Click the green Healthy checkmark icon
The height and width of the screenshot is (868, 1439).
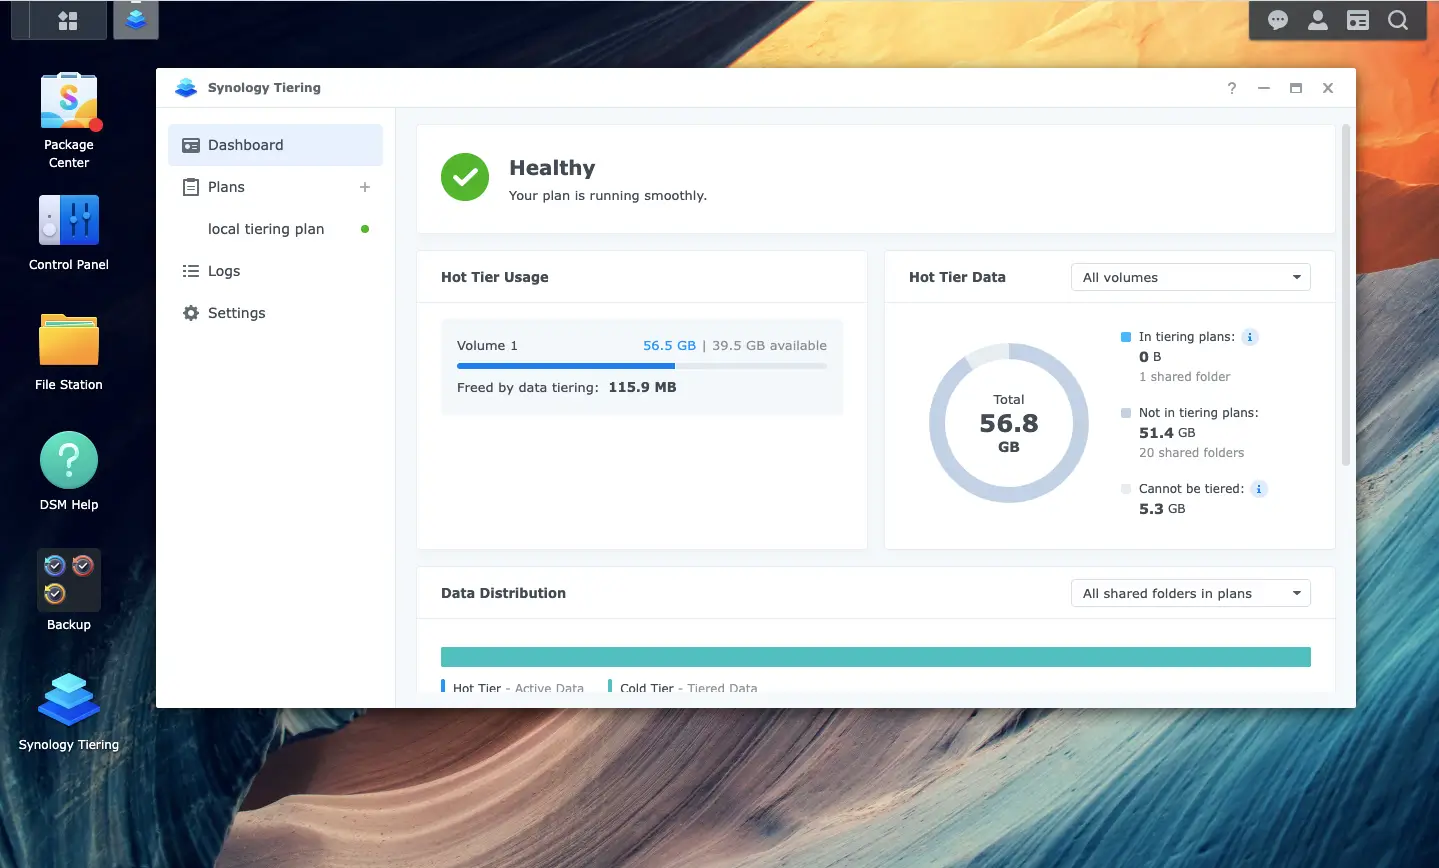pyautogui.click(x=465, y=177)
